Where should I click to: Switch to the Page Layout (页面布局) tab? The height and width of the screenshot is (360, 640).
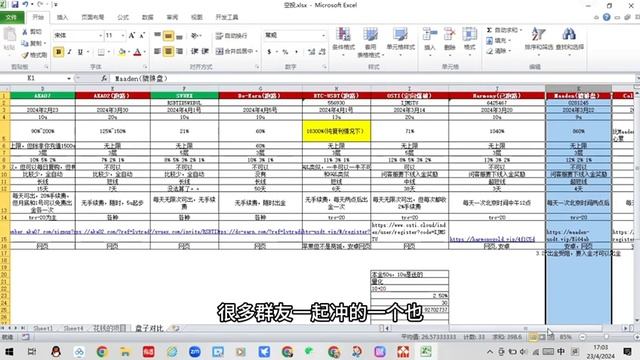click(x=93, y=17)
